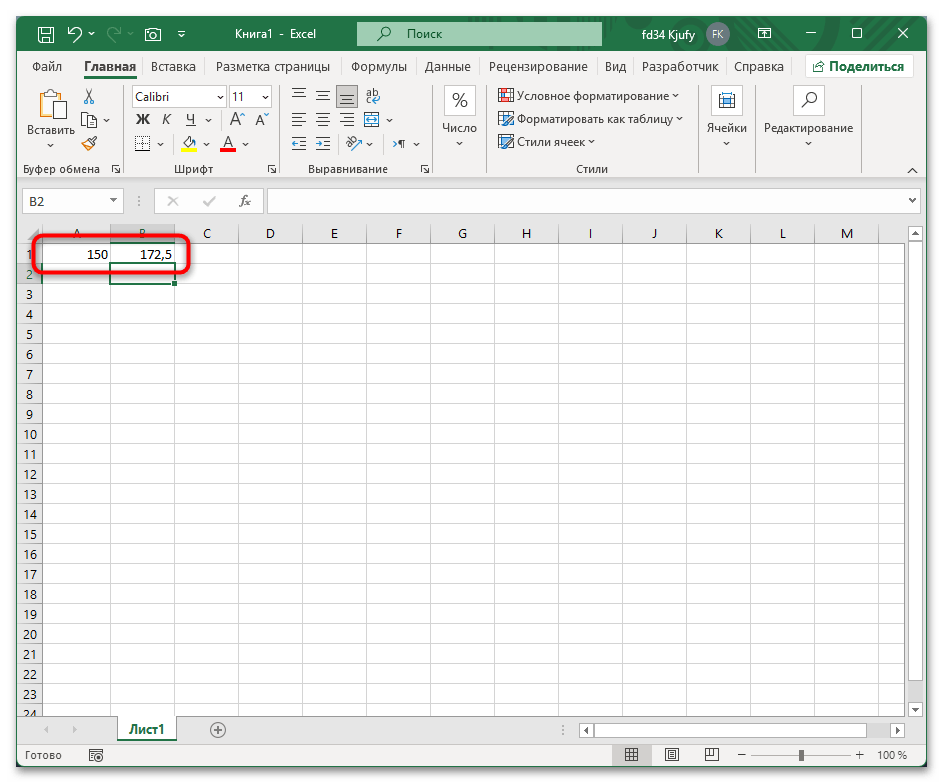This screenshot has height=783, width=943.
Task: Open Число number format group
Action: click(459, 117)
